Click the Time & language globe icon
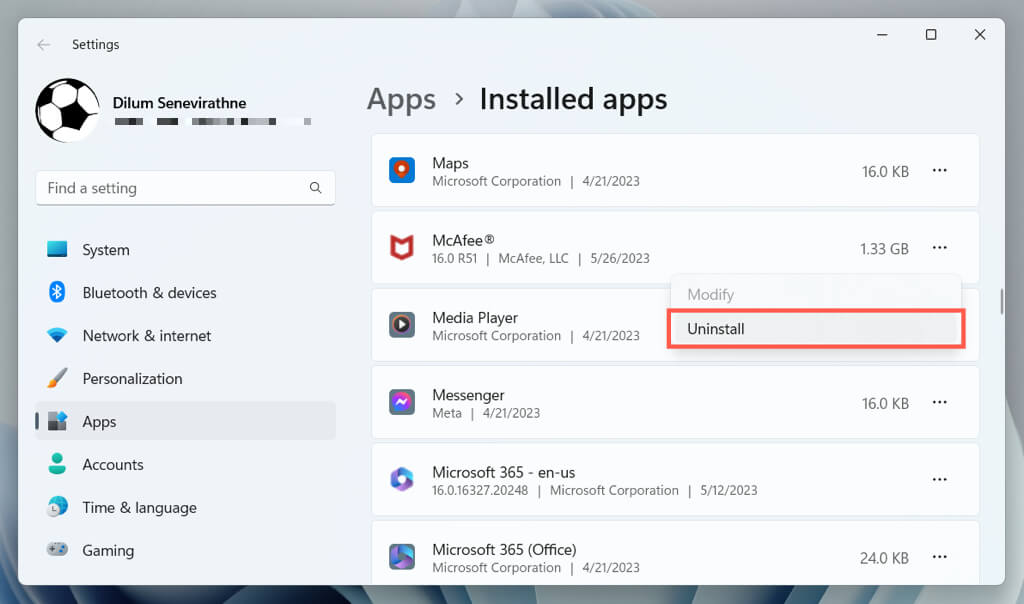 coord(57,507)
